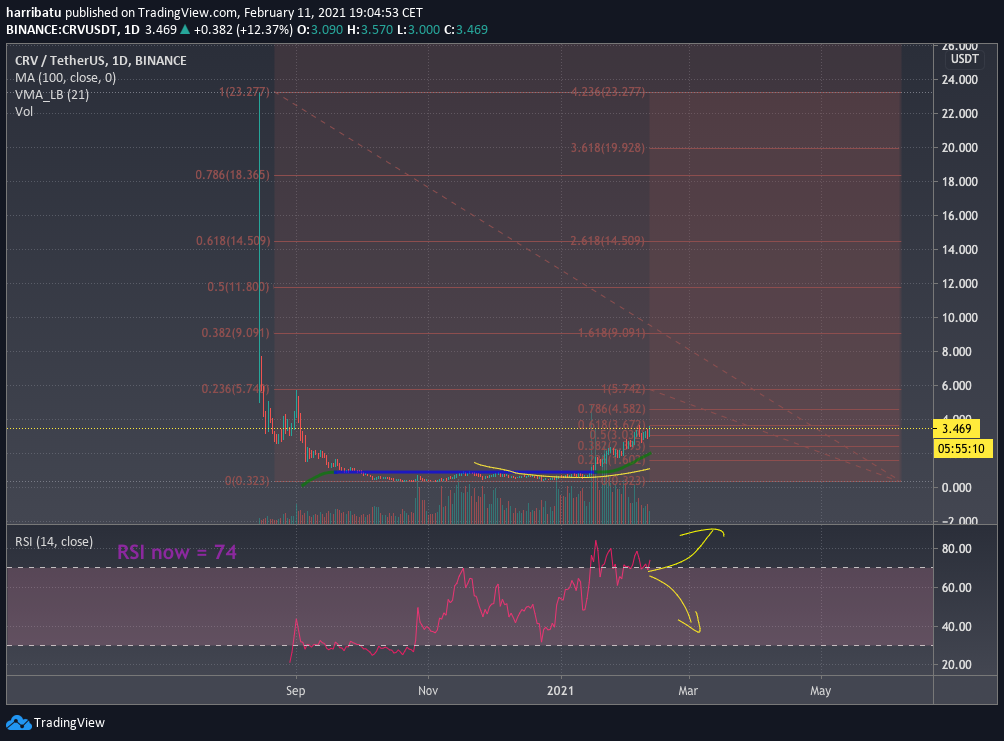Click the BINANCE:CRVUSDT, 1D symbol in header

point(72,29)
